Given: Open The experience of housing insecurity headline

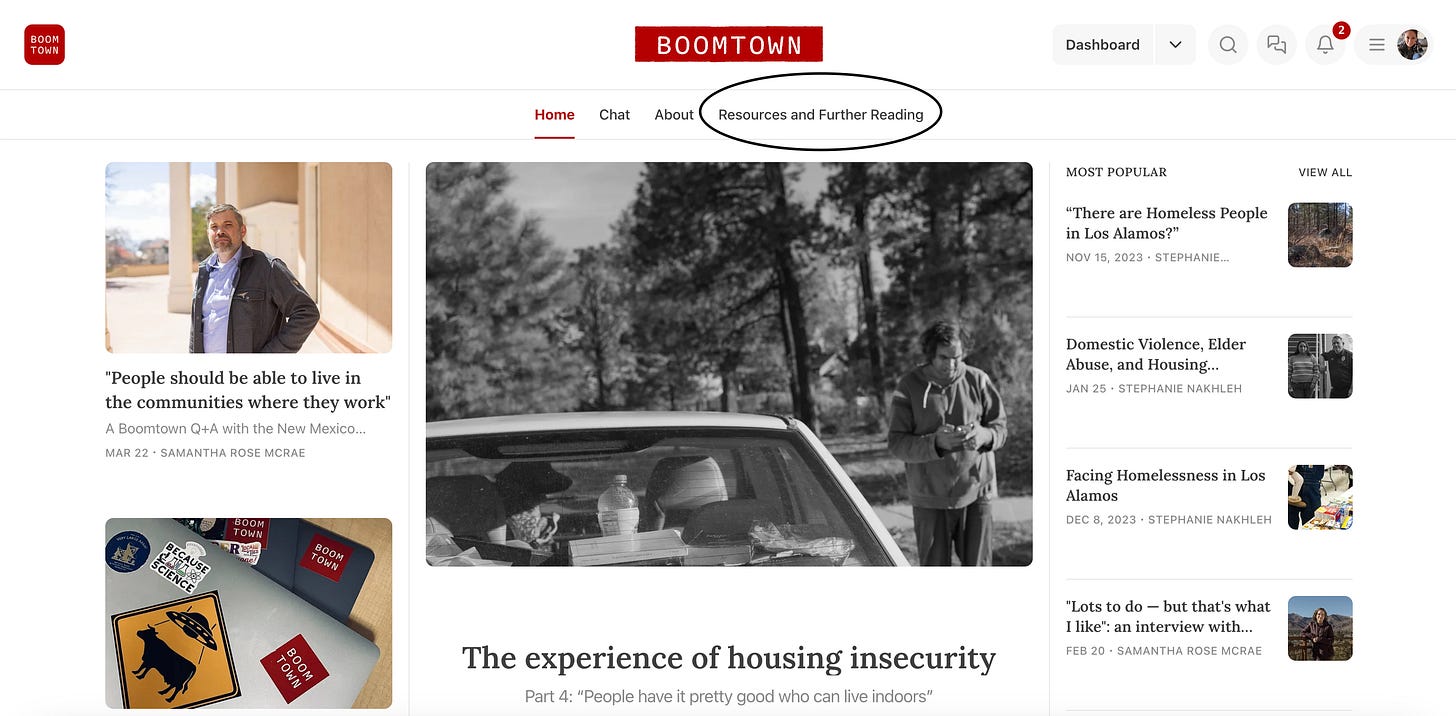Looking at the screenshot, I should coord(729,658).
